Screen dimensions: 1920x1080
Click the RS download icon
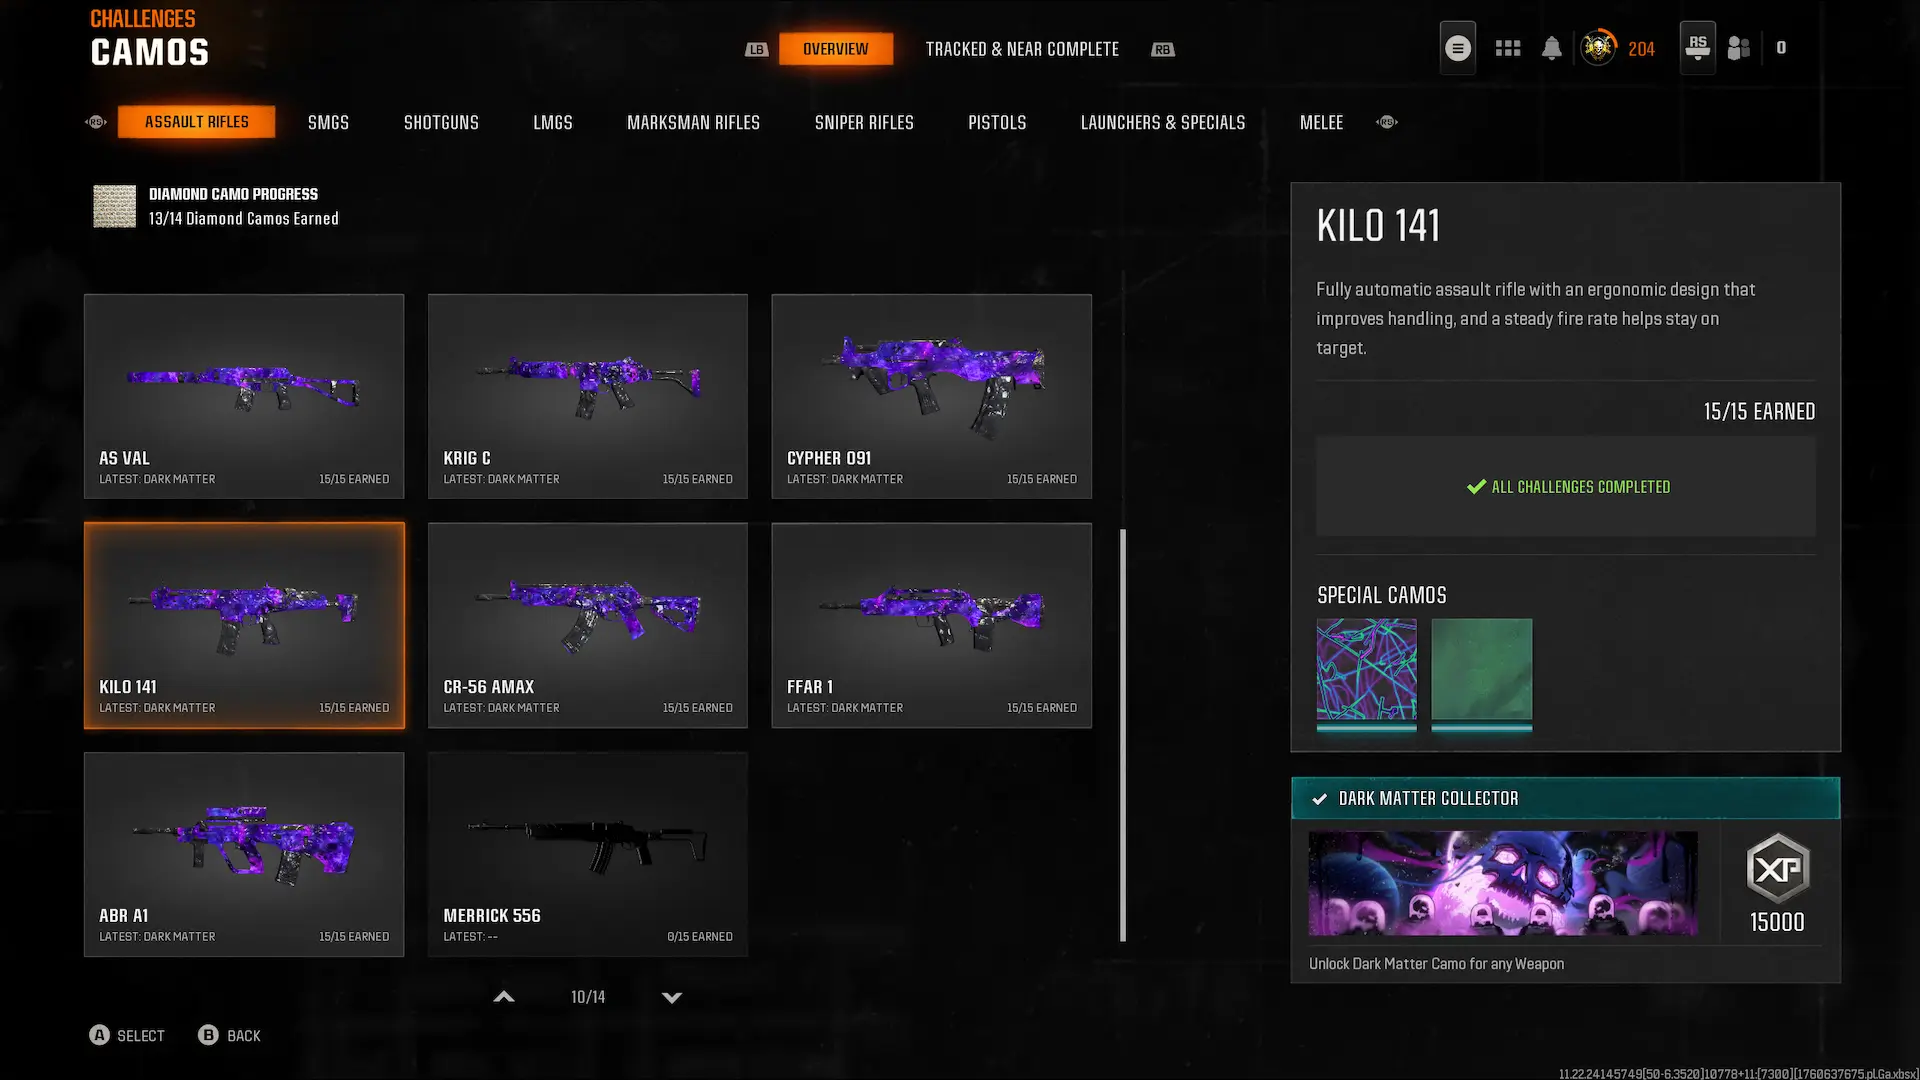point(1697,47)
